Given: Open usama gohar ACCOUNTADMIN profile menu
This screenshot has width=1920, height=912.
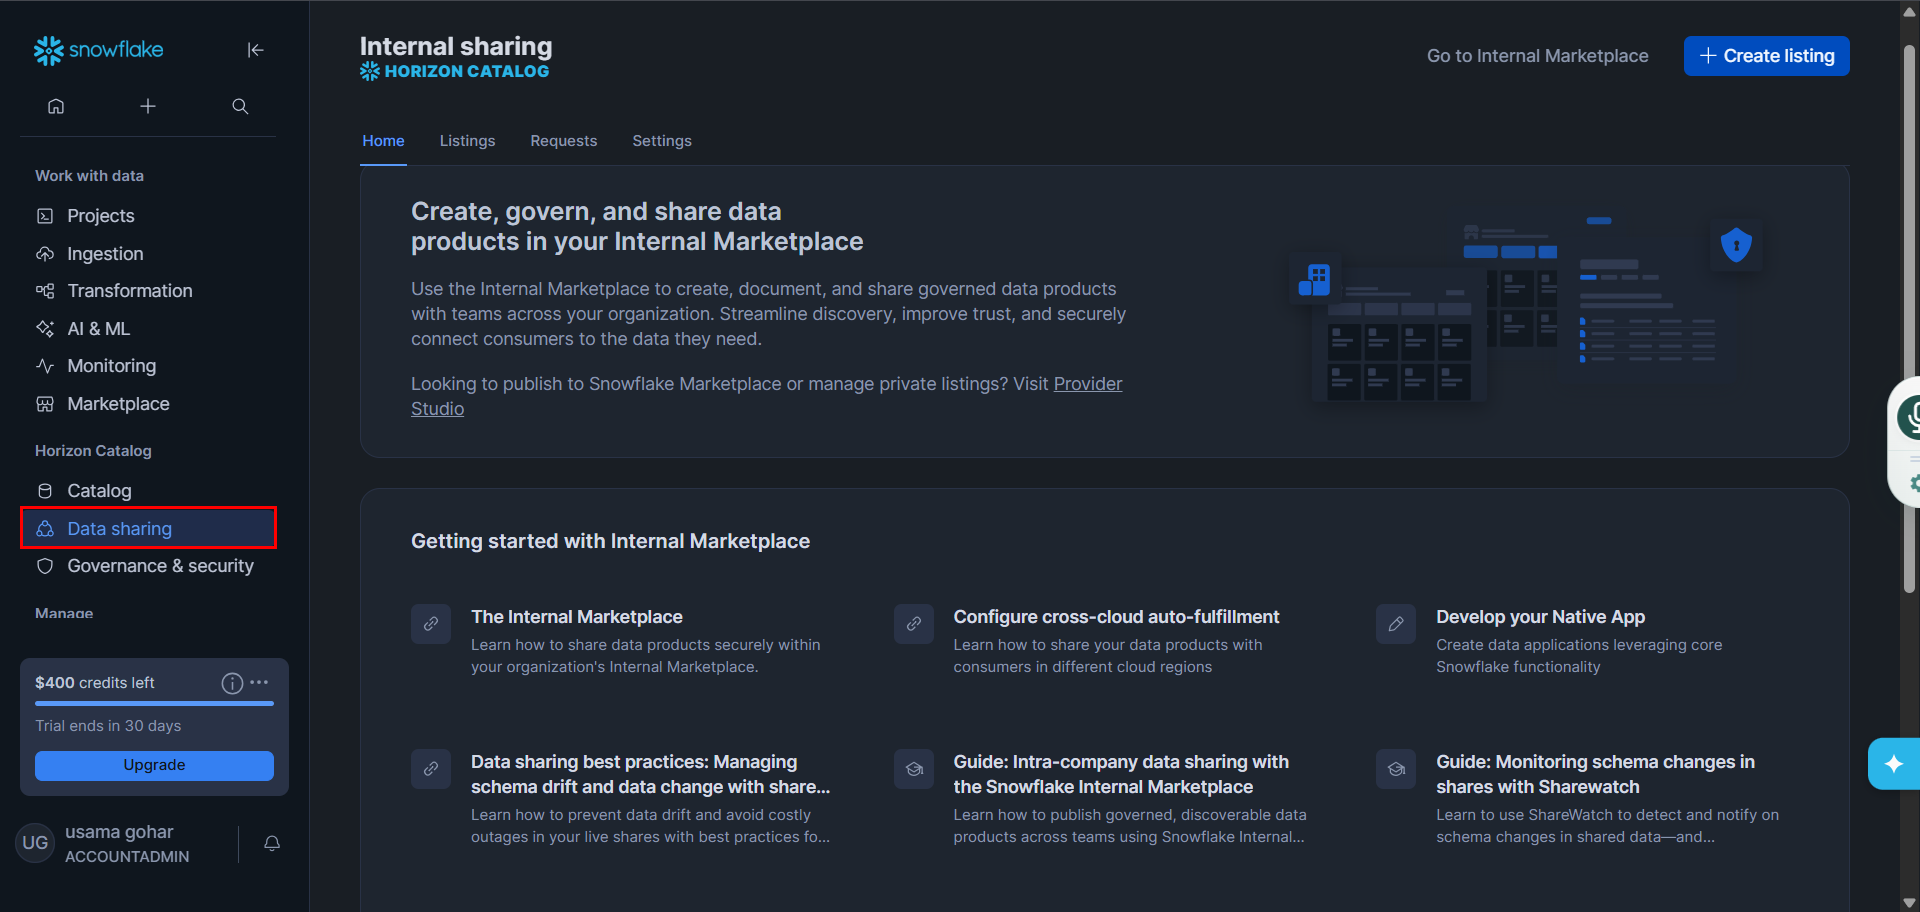Looking at the screenshot, I should point(126,843).
